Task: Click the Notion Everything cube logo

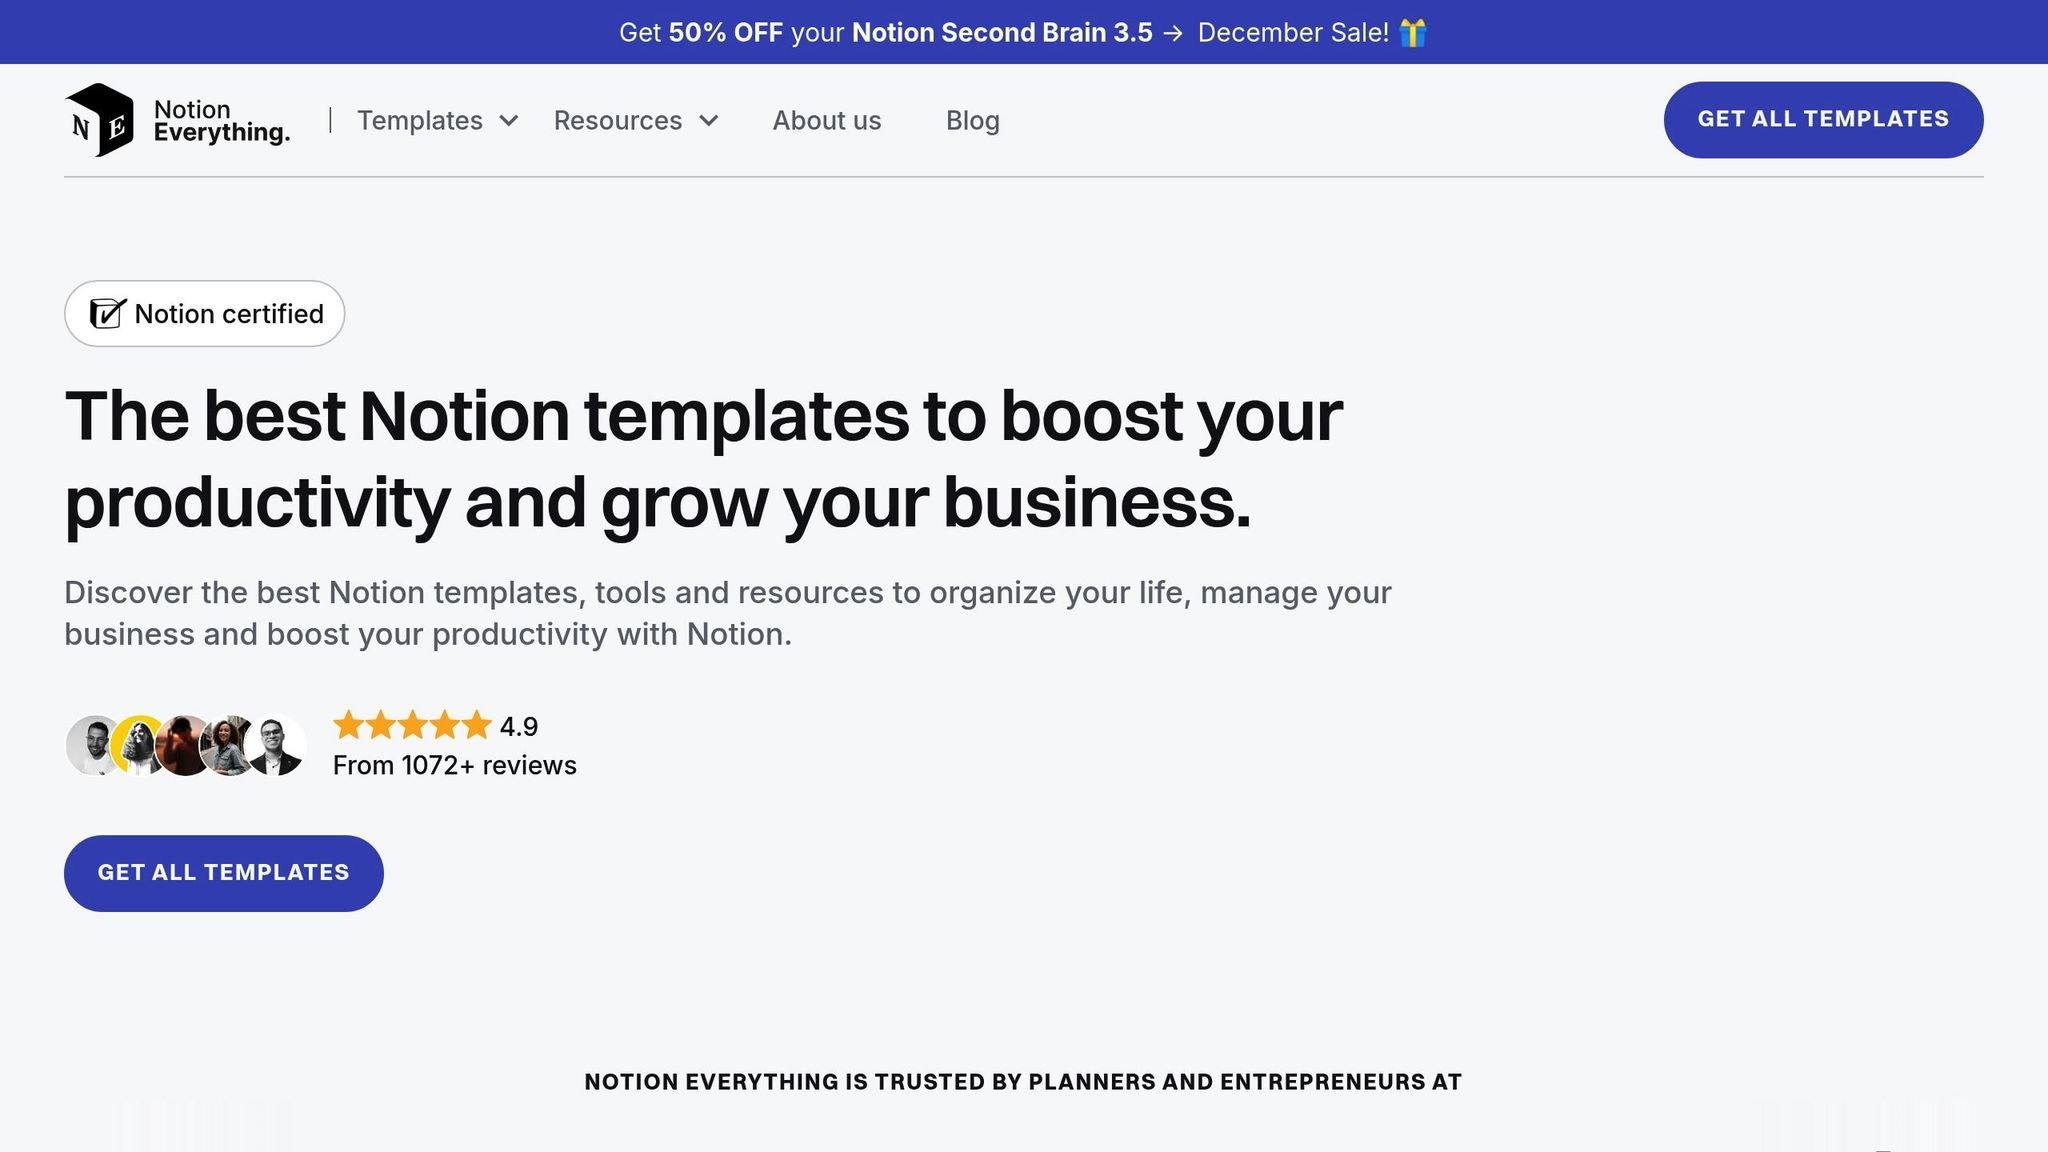Action: tap(99, 120)
